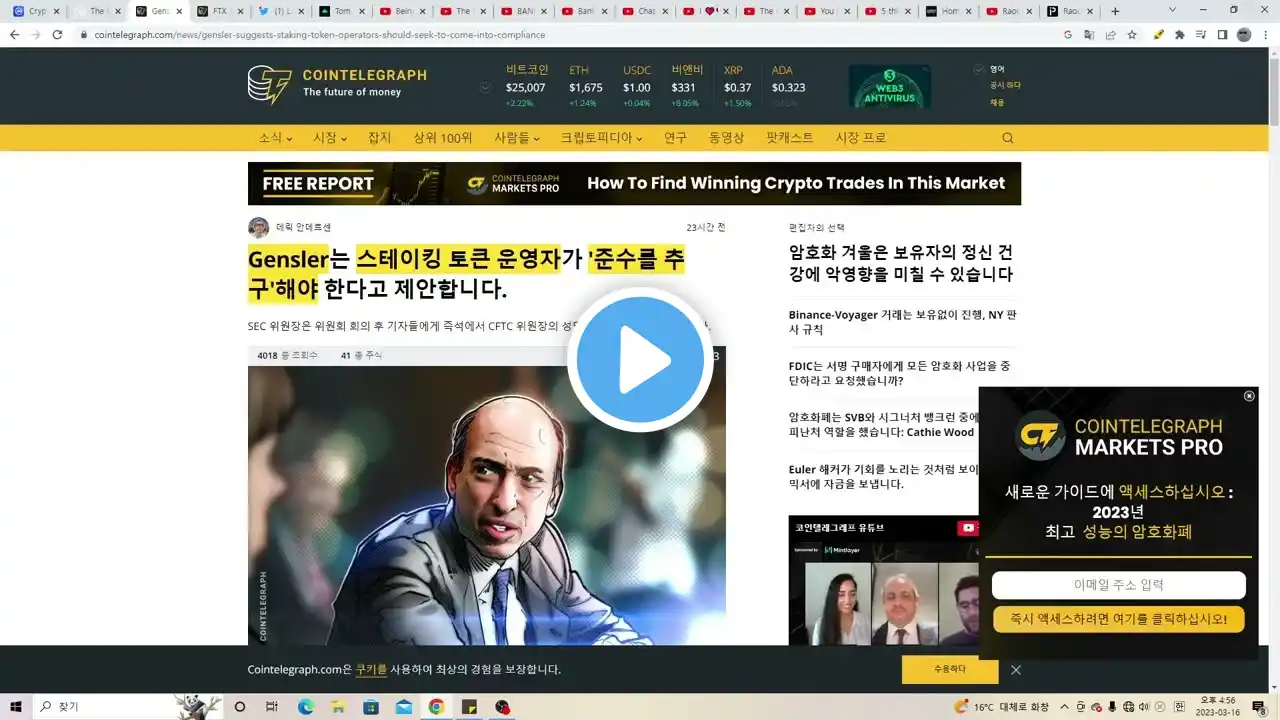
Task: Click the Web3 Antivirus ad banner
Action: [x=890, y=86]
